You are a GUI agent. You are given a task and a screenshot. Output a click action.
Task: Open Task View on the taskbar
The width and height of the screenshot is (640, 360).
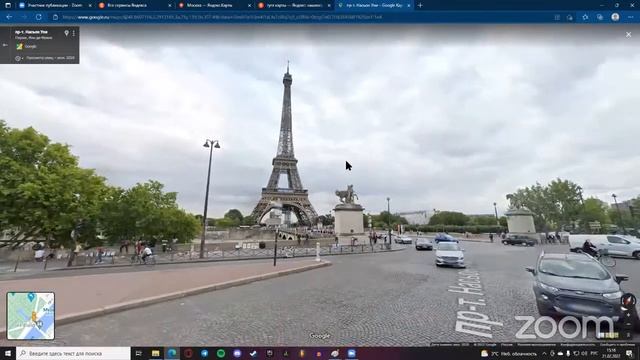[139, 353]
